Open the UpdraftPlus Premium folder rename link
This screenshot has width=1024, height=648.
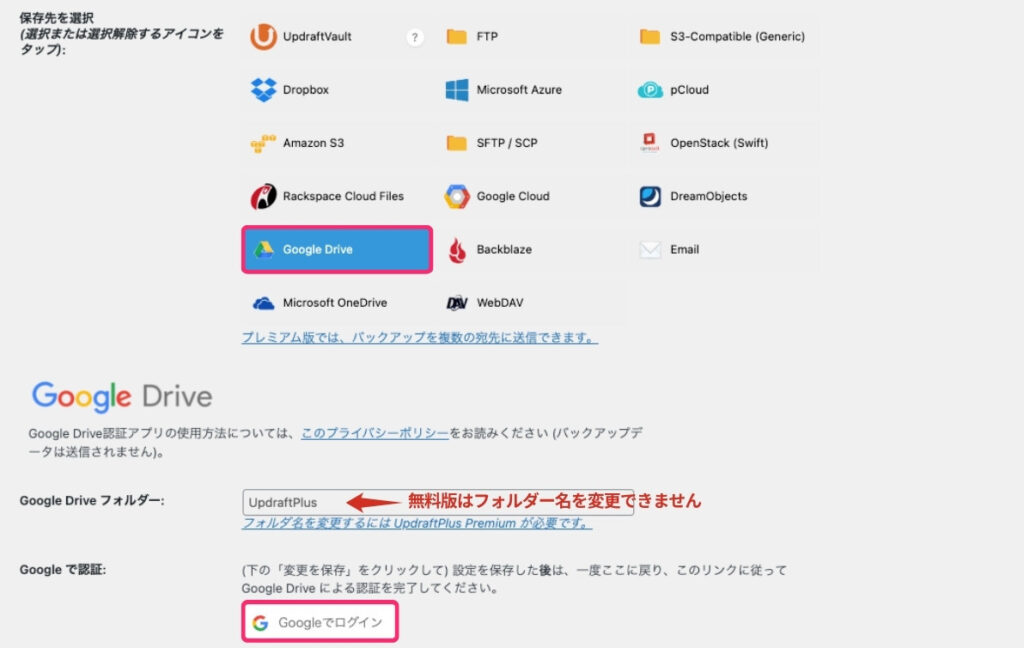[x=417, y=523]
